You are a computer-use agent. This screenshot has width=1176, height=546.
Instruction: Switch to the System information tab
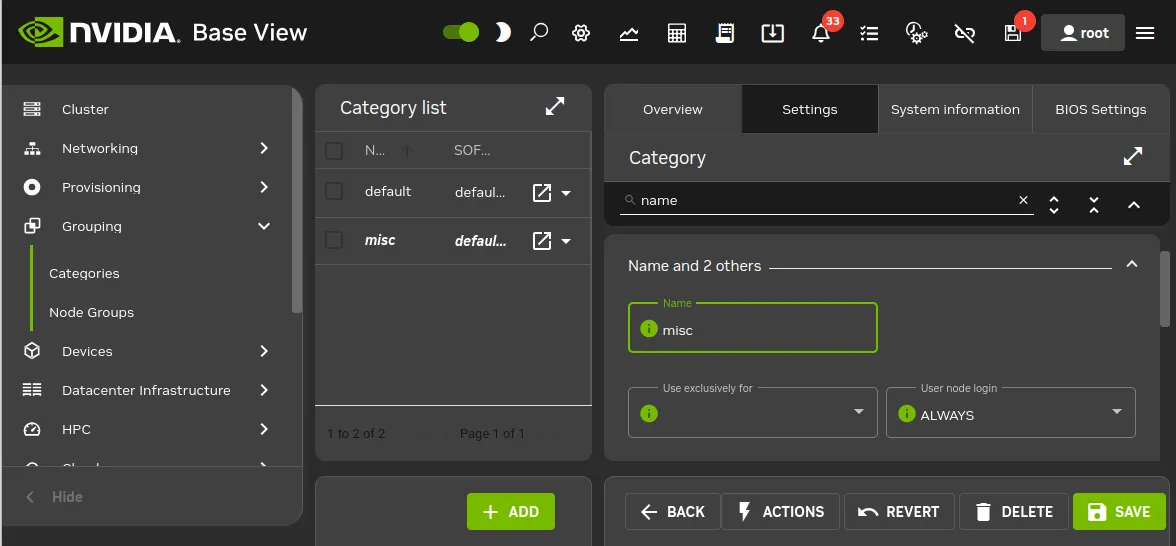tap(956, 110)
